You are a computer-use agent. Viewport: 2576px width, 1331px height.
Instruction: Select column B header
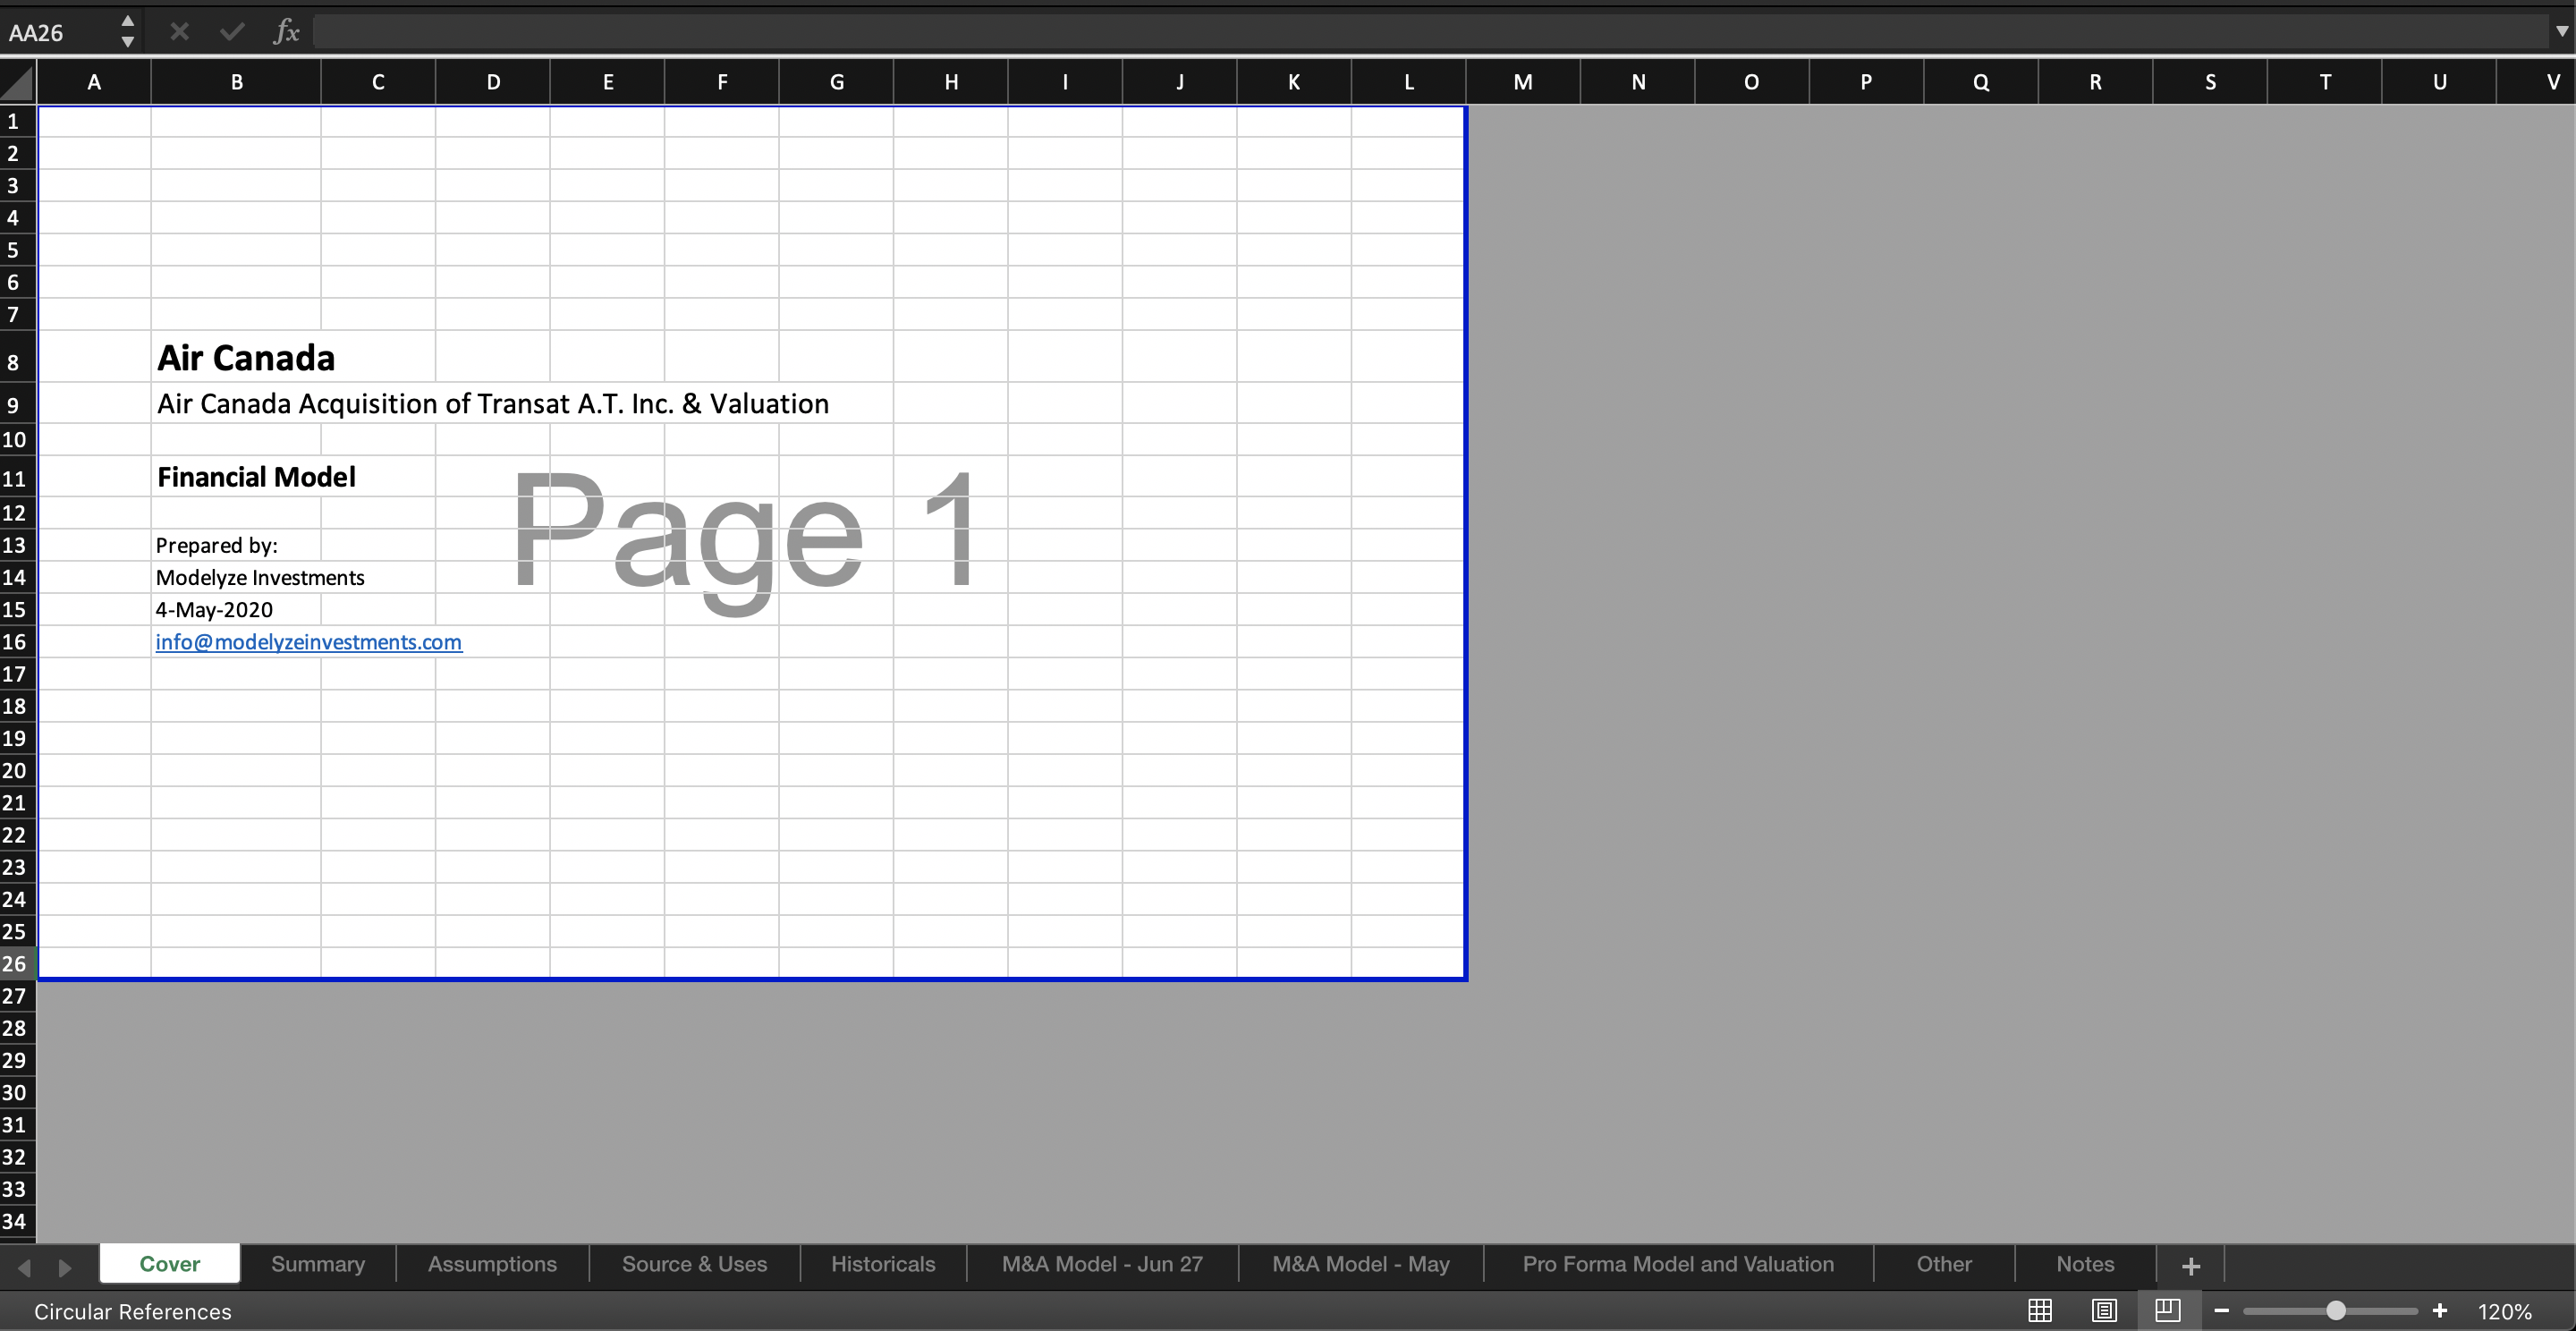pyautogui.click(x=237, y=82)
